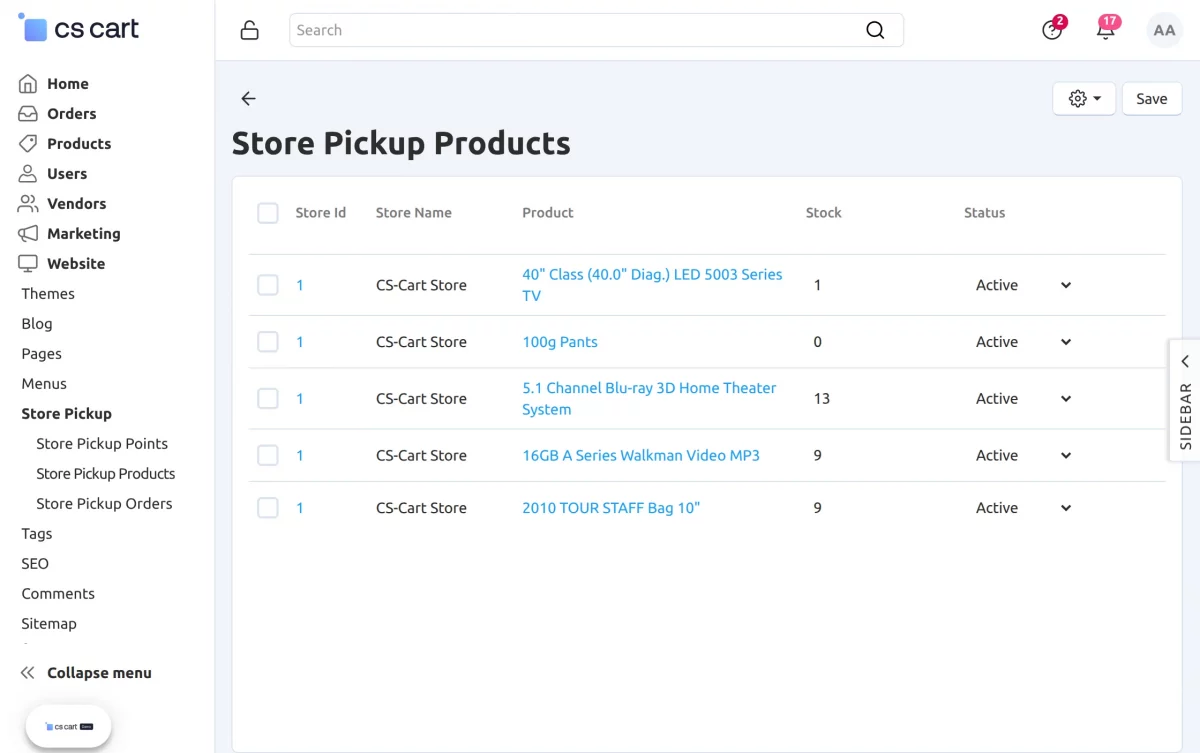The height and width of the screenshot is (753, 1200).
Task: Click the Save button
Action: (1152, 99)
